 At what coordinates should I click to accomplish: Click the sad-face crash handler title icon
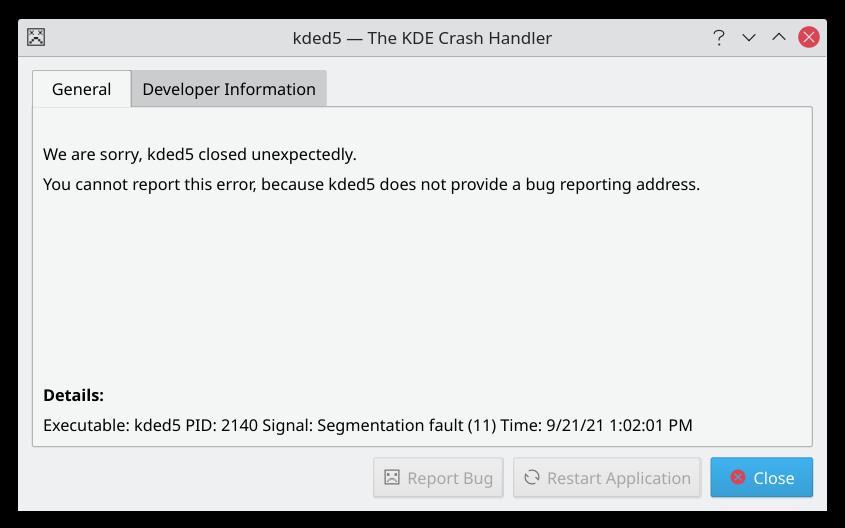tap(37, 38)
